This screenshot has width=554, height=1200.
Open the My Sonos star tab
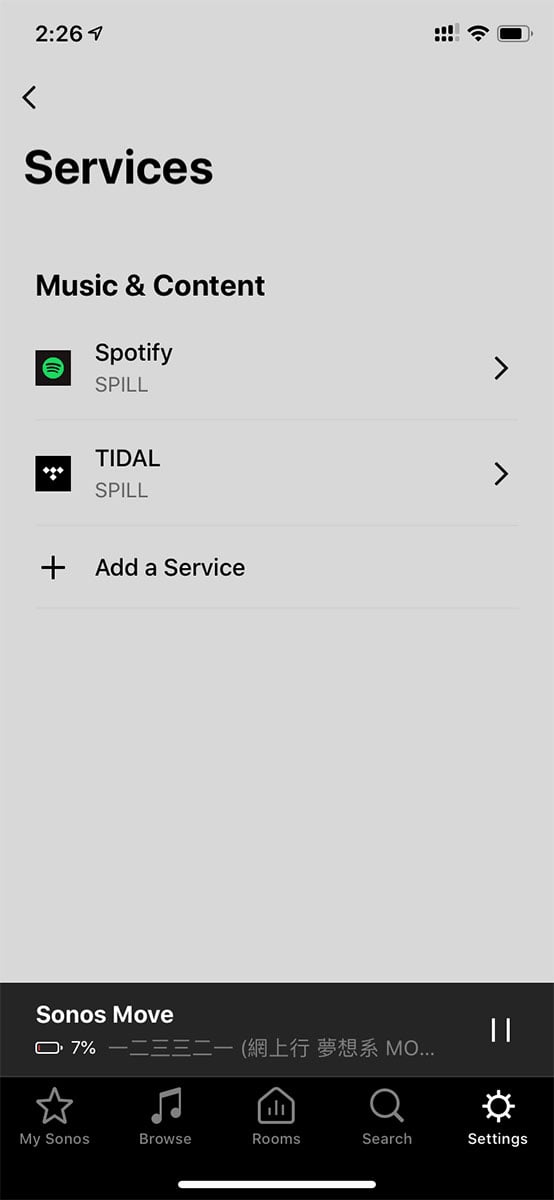[x=54, y=1117]
